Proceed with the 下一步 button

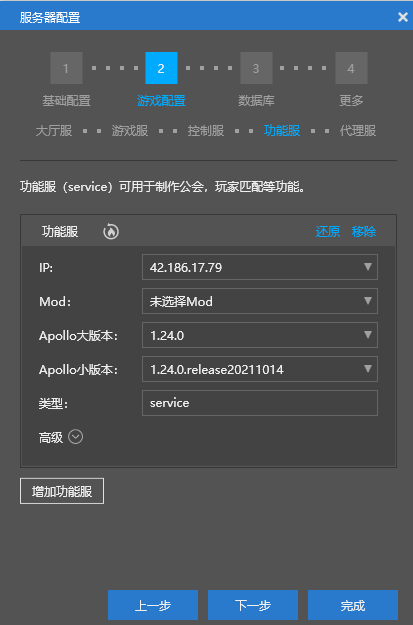(x=253, y=605)
